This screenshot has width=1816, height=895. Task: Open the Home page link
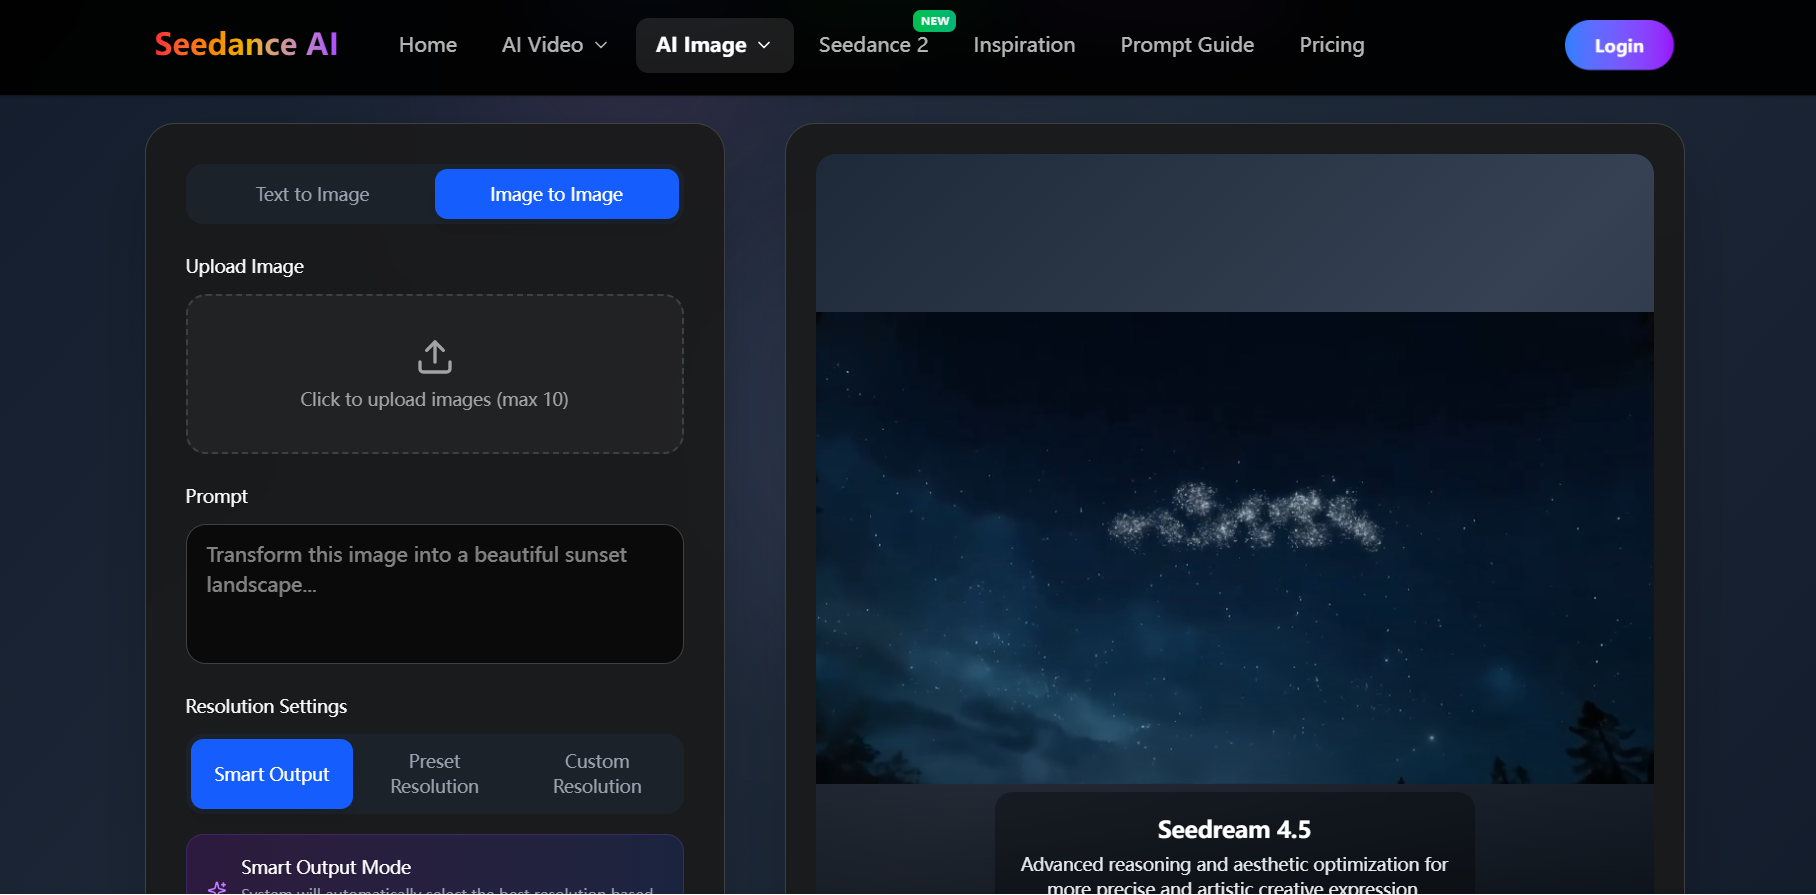[428, 45]
